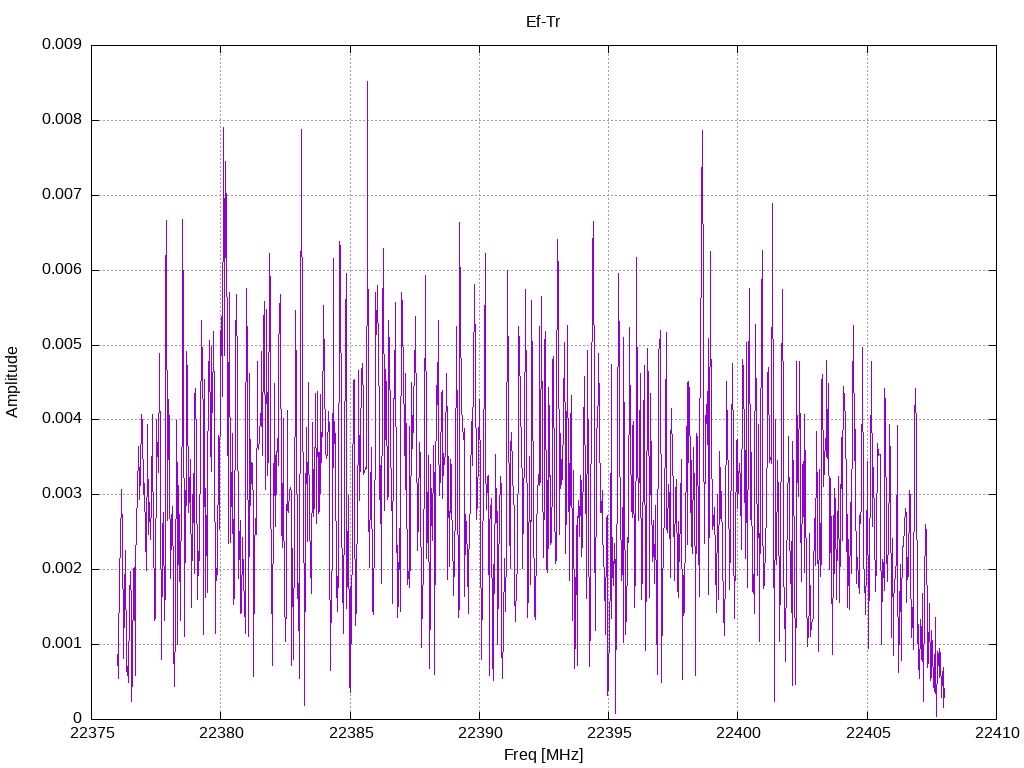1024x768 pixels.
Task: Select the x-axis label Freq [MHz]
Action: [543, 755]
